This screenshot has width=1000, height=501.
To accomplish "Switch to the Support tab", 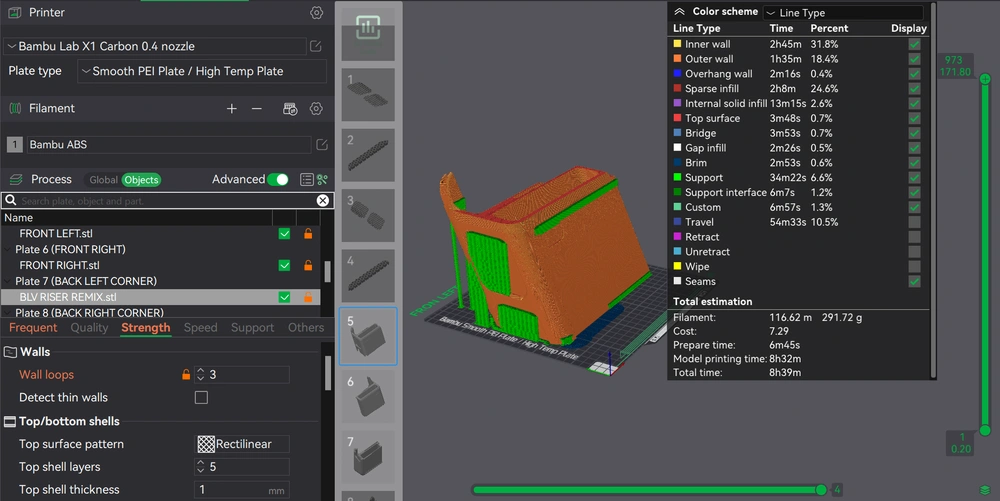I will click(x=252, y=328).
